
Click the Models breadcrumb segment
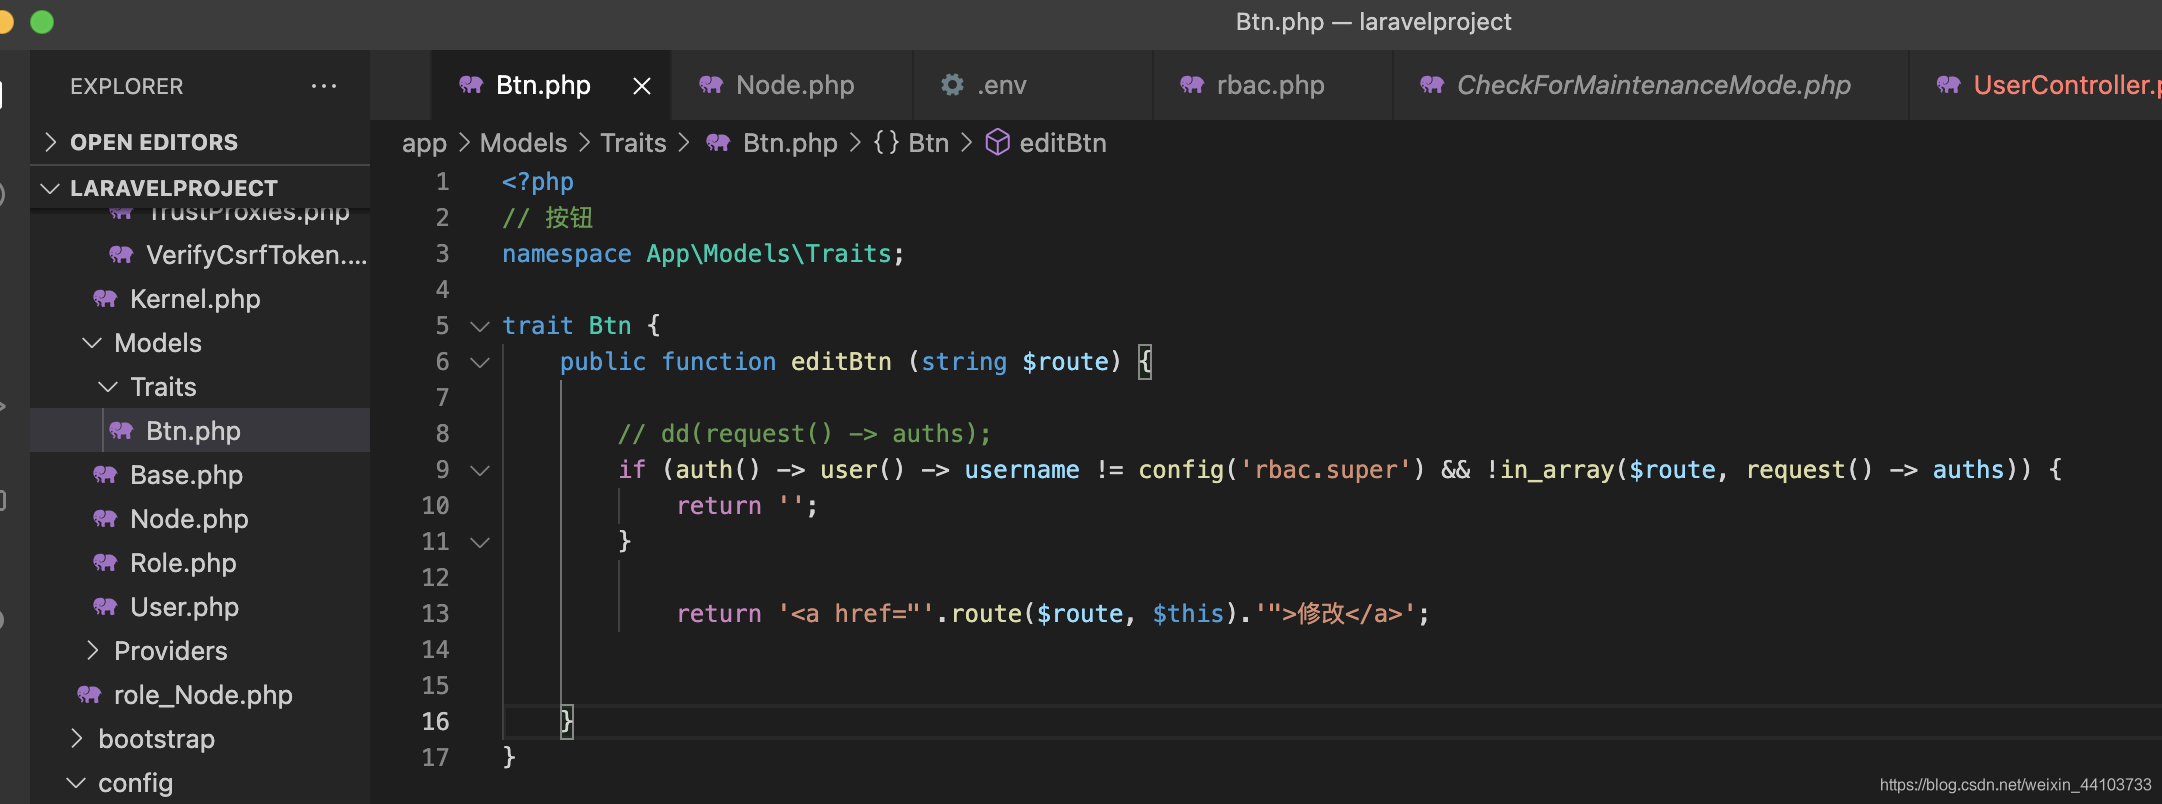click(523, 144)
